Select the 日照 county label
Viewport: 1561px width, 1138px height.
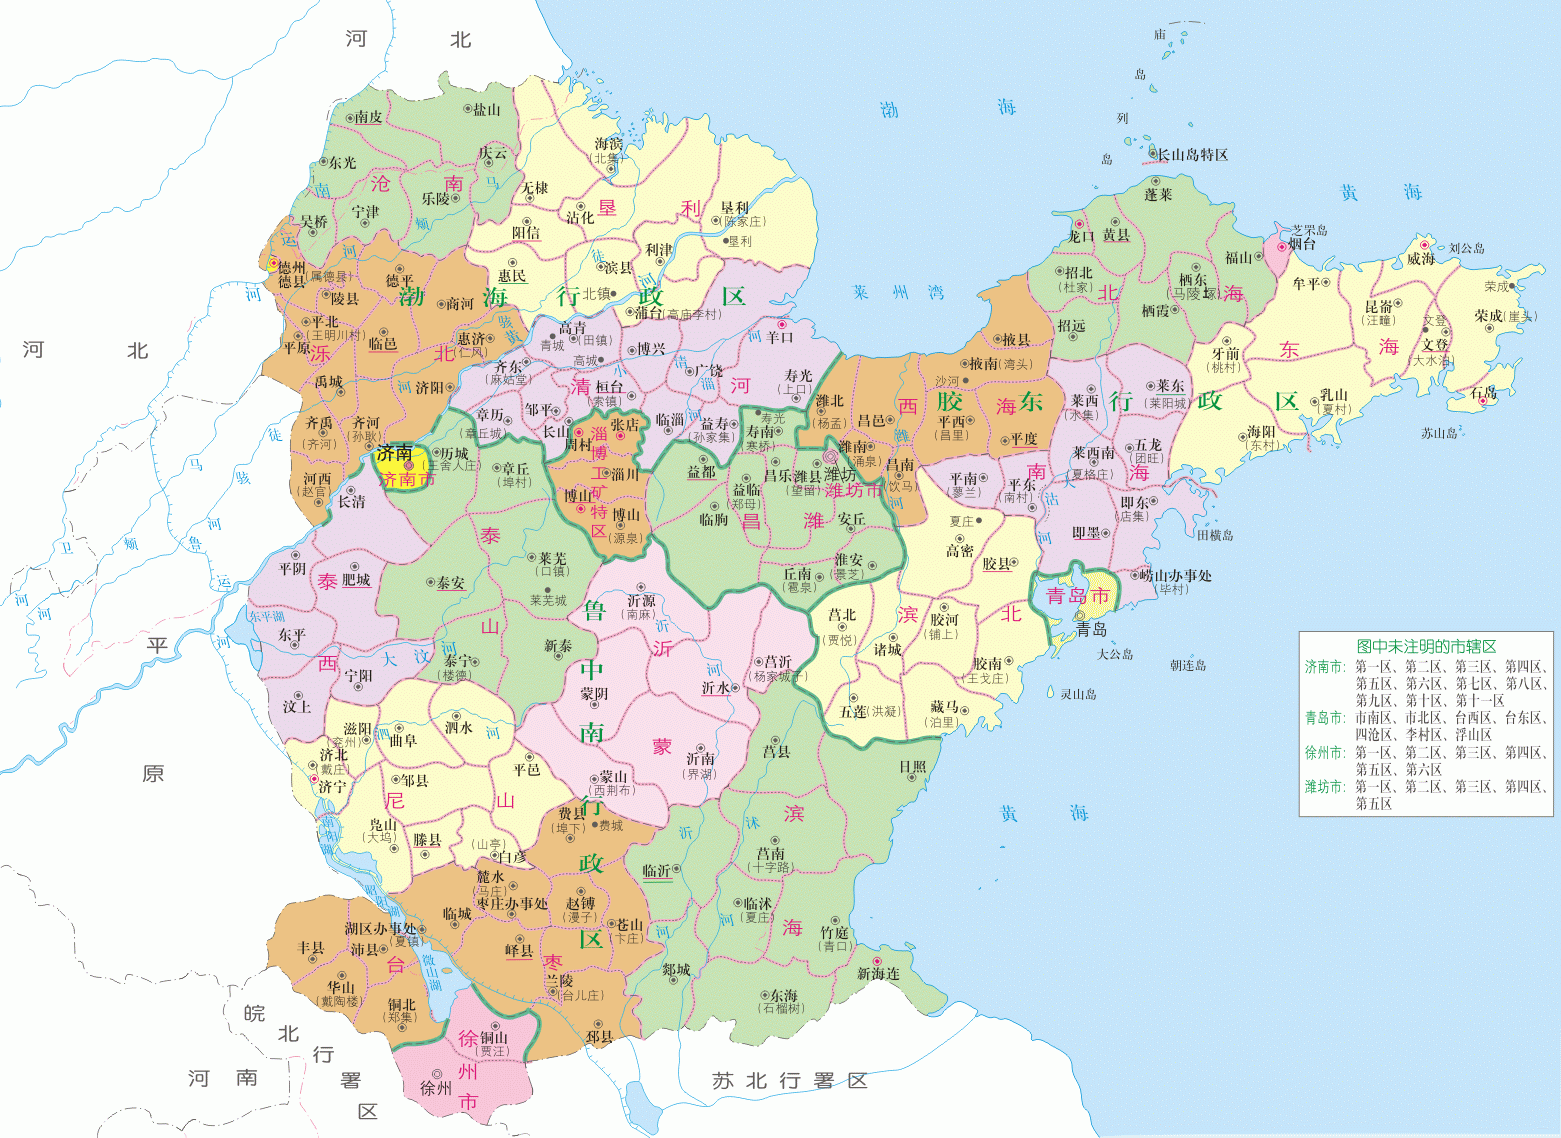912,768
